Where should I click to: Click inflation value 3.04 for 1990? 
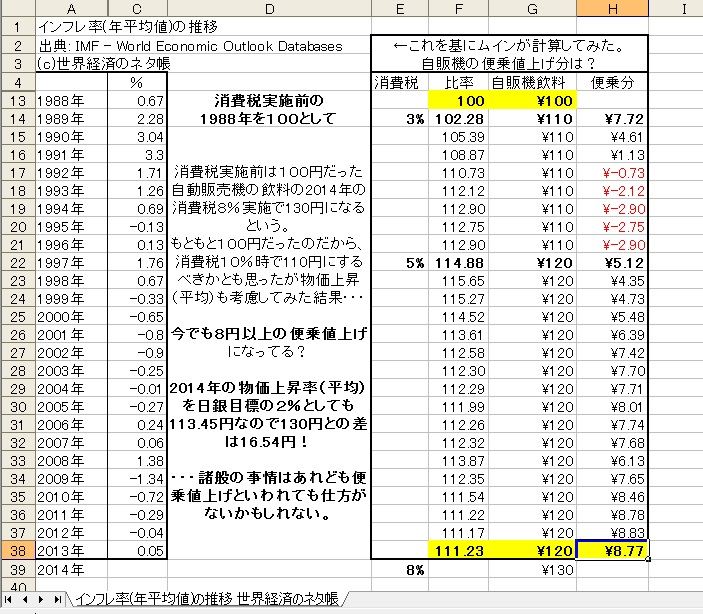point(137,137)
